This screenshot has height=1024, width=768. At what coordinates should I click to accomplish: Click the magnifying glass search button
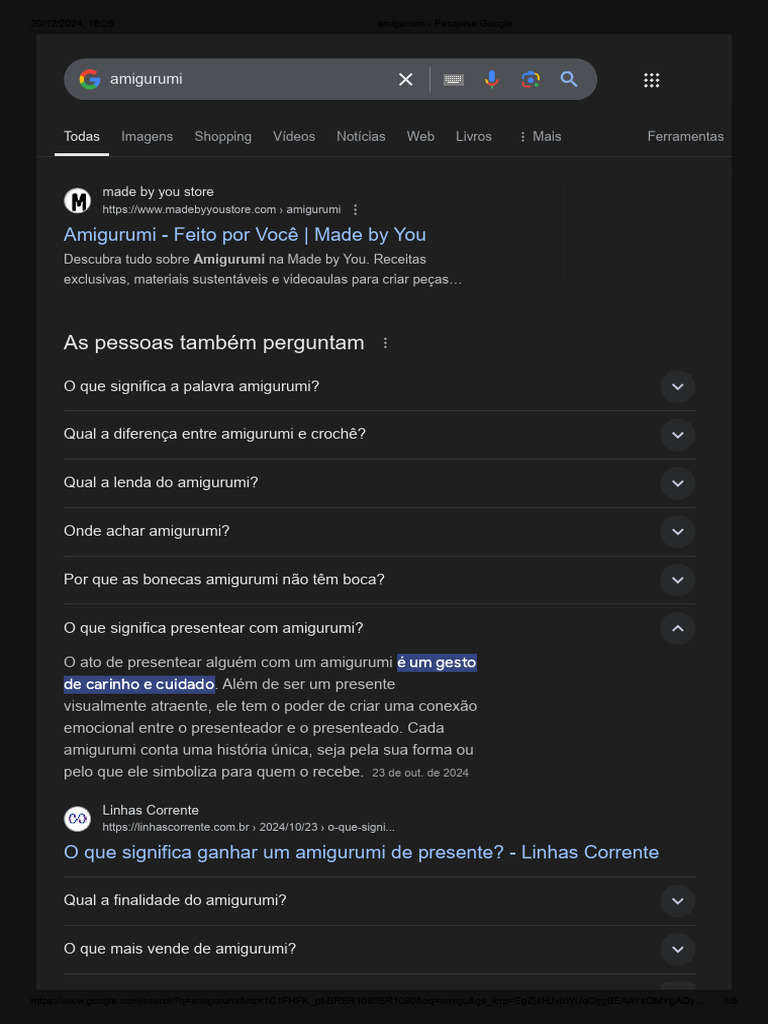pos(569,80)
